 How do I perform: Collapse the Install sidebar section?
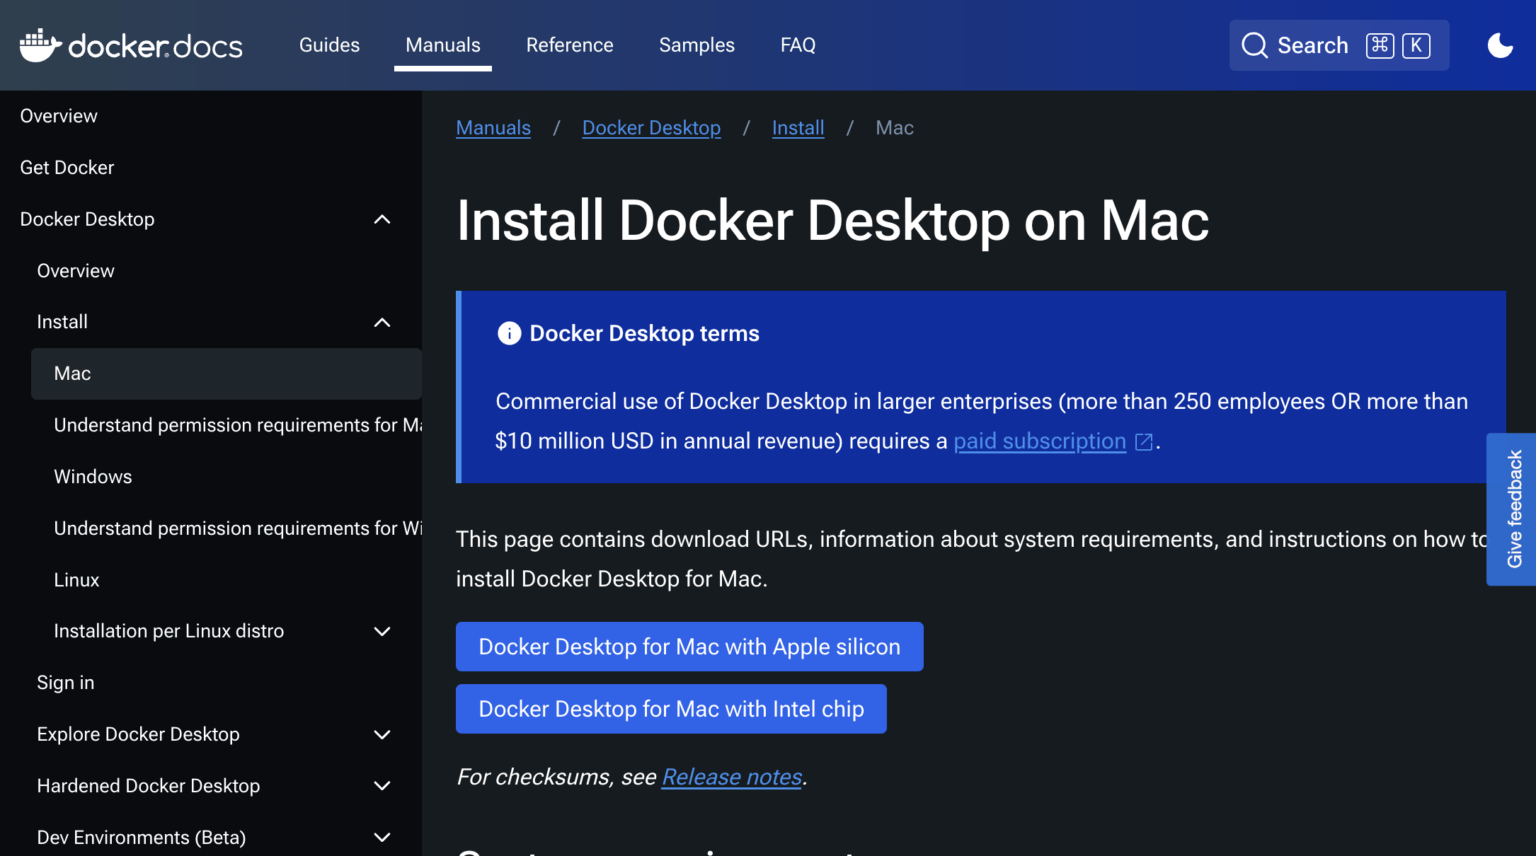[382, 322]
